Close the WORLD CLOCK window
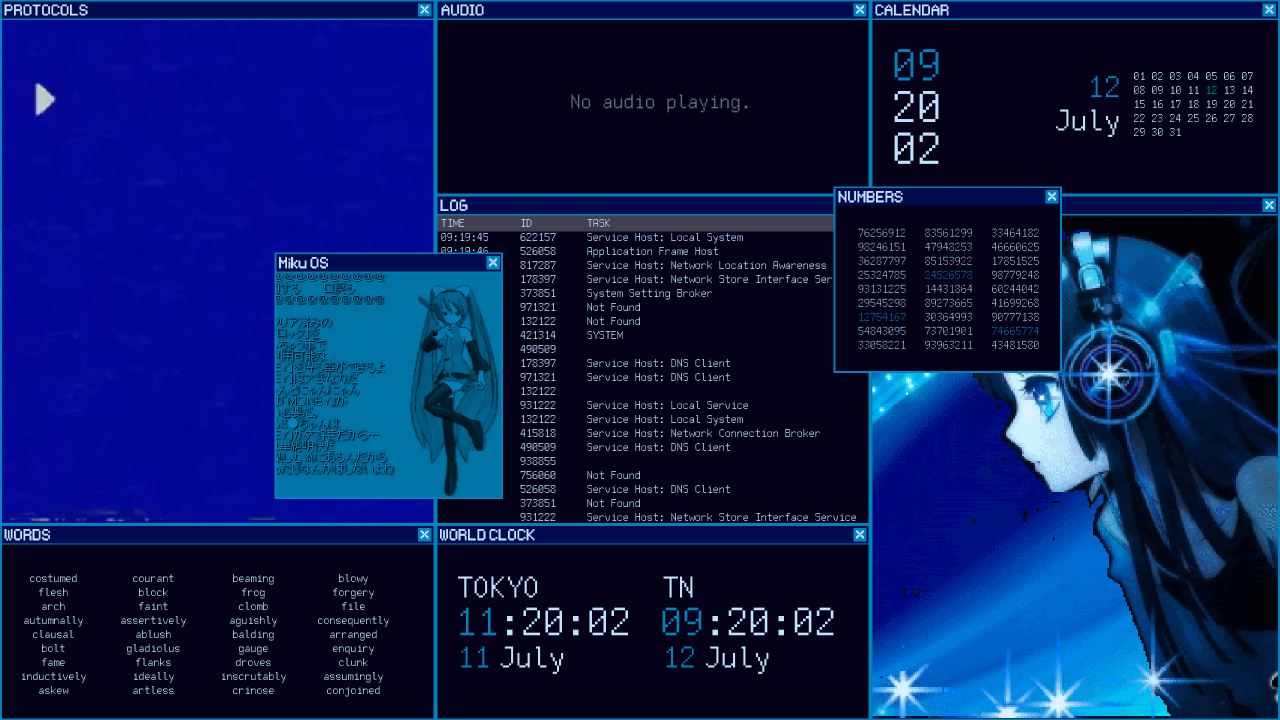This screenshot has height=720, width=1280. click(860, 535)
